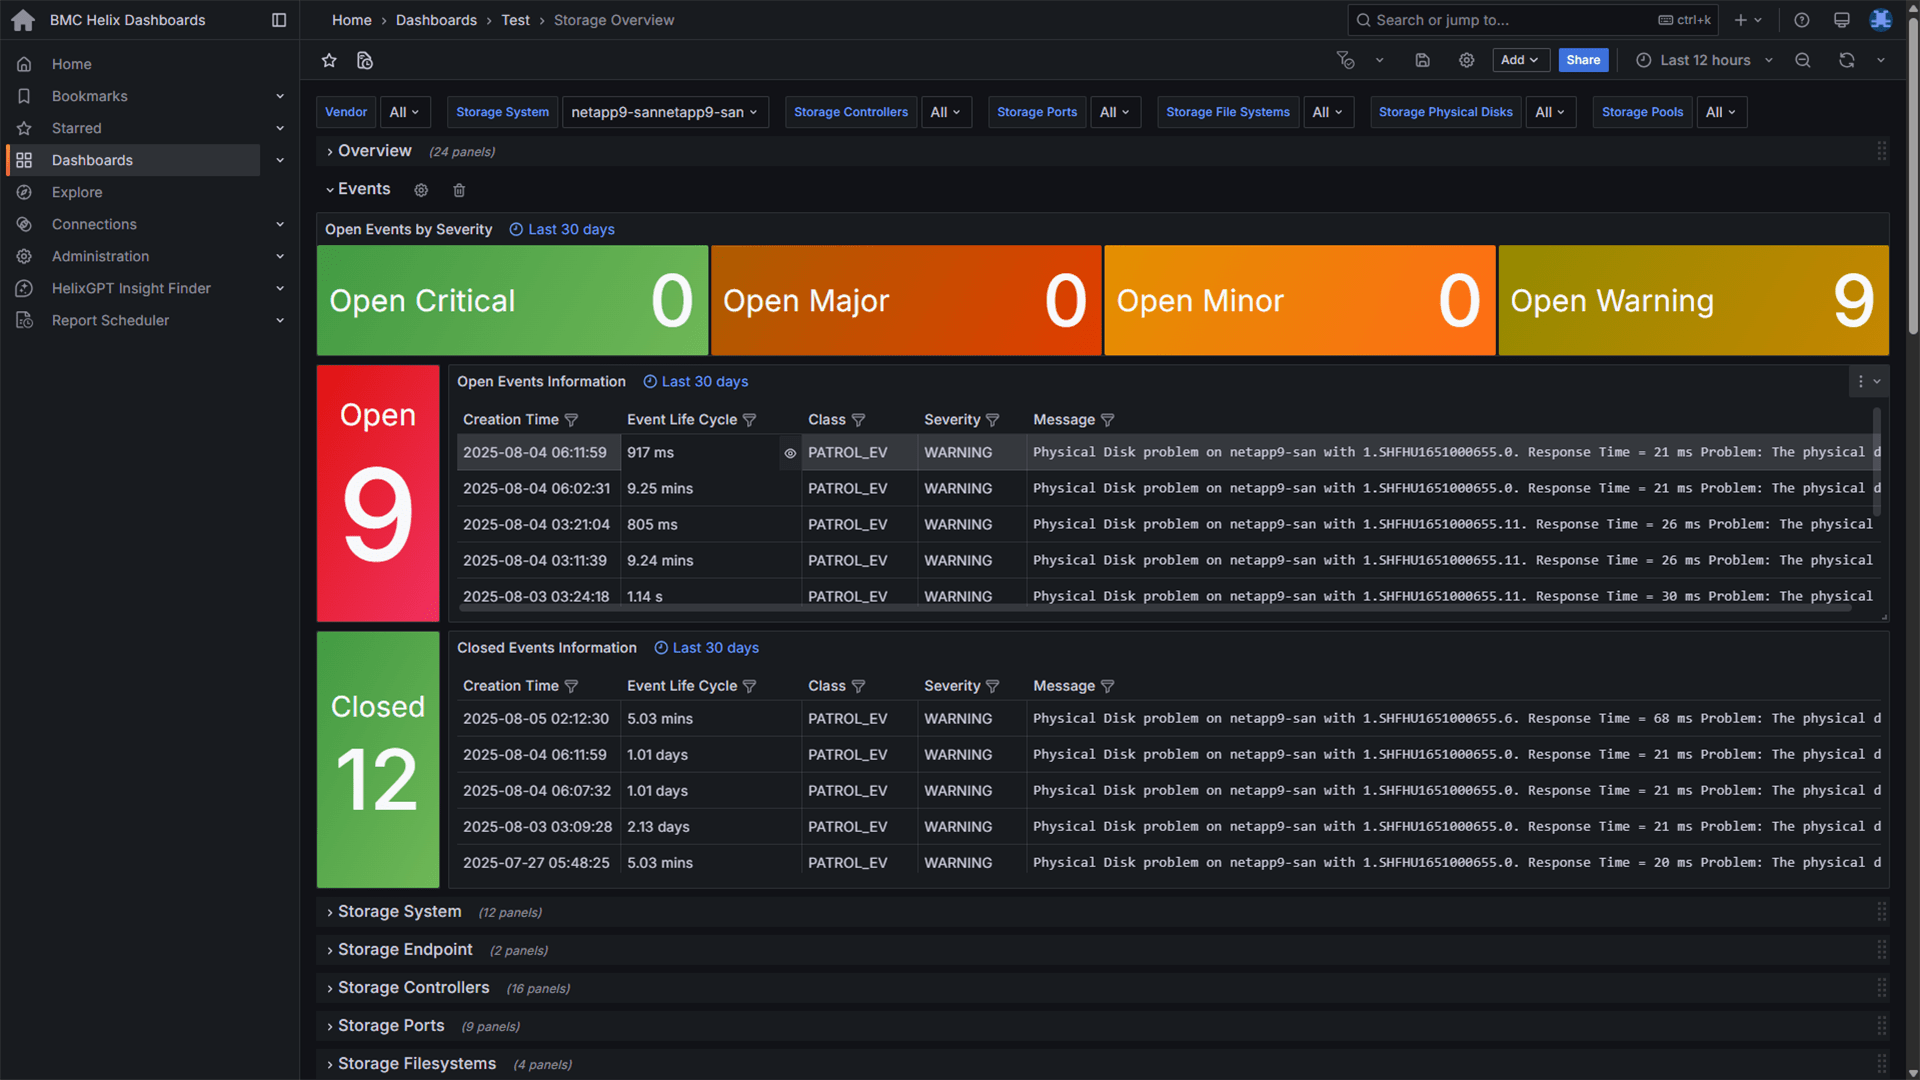1920x1080 pixels.
Task: Click the zoom out time range icon
Action: (1802, 61)
